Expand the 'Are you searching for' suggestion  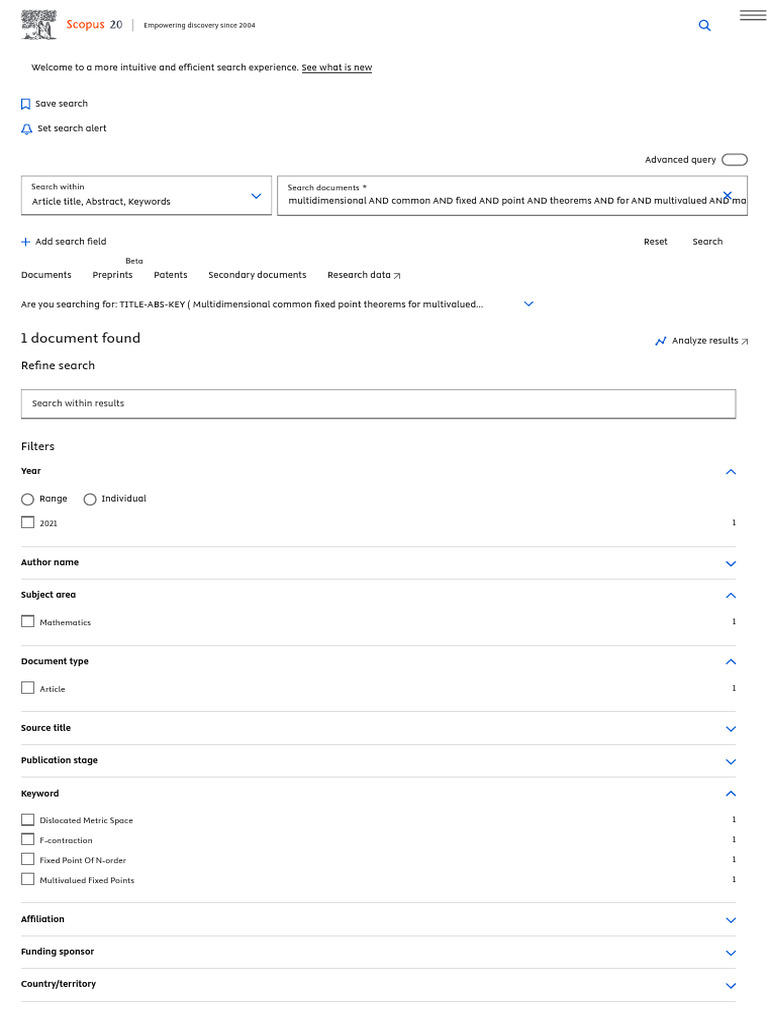[x=529, y=304]
